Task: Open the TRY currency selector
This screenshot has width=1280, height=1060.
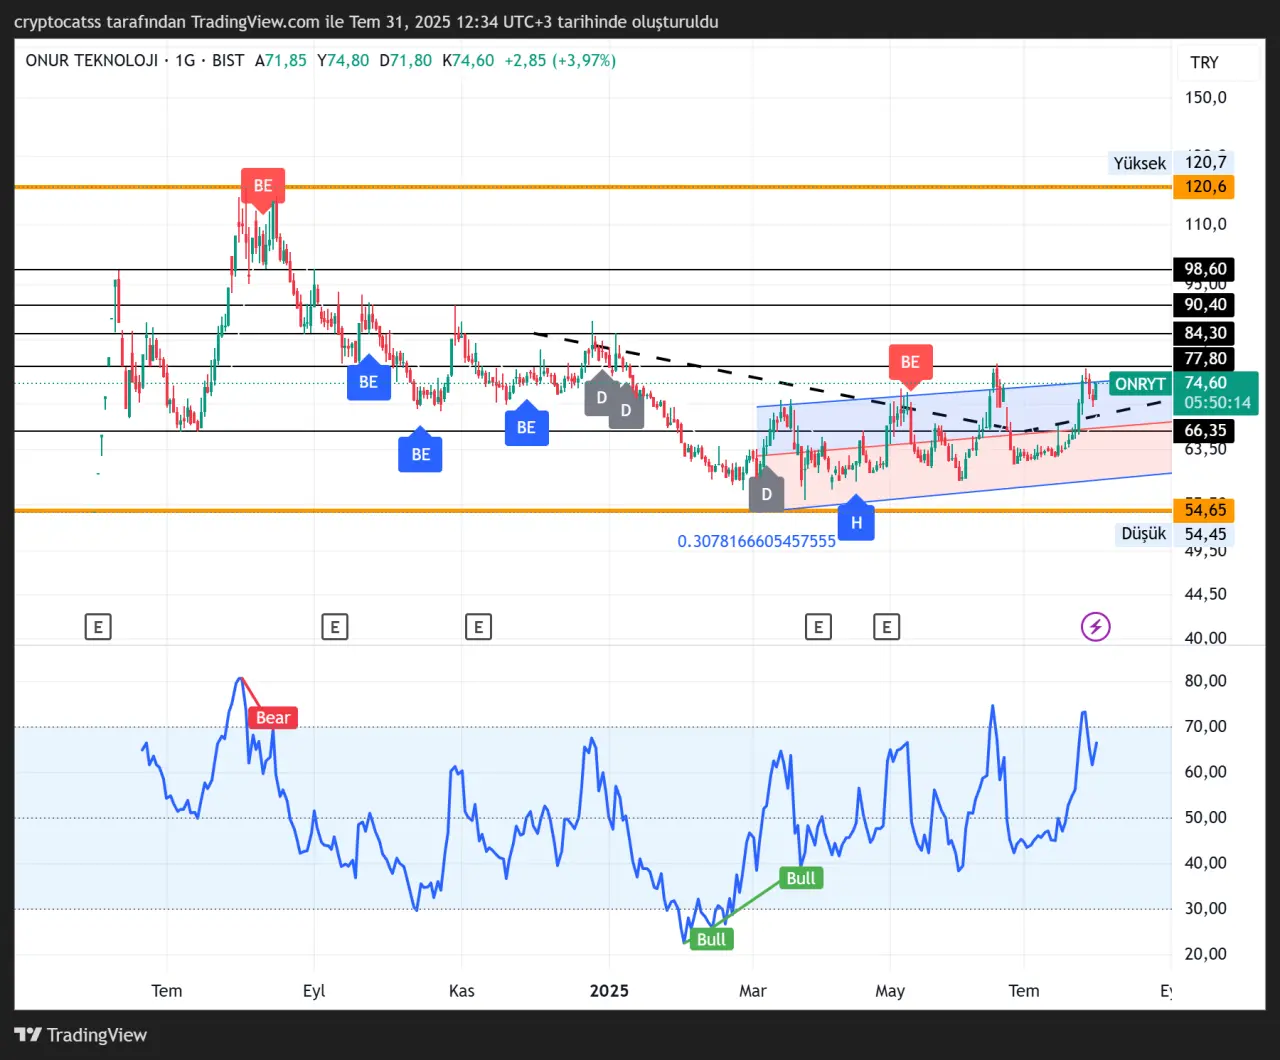Action: coord(1204,62)
